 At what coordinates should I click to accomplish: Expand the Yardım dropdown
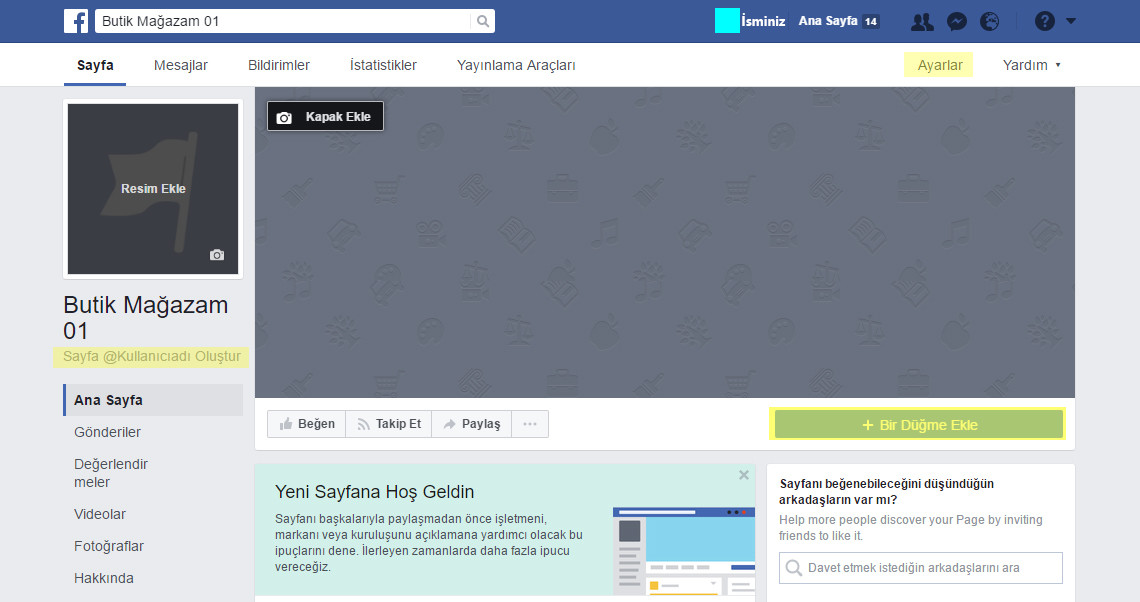[x=1031, y=65]
